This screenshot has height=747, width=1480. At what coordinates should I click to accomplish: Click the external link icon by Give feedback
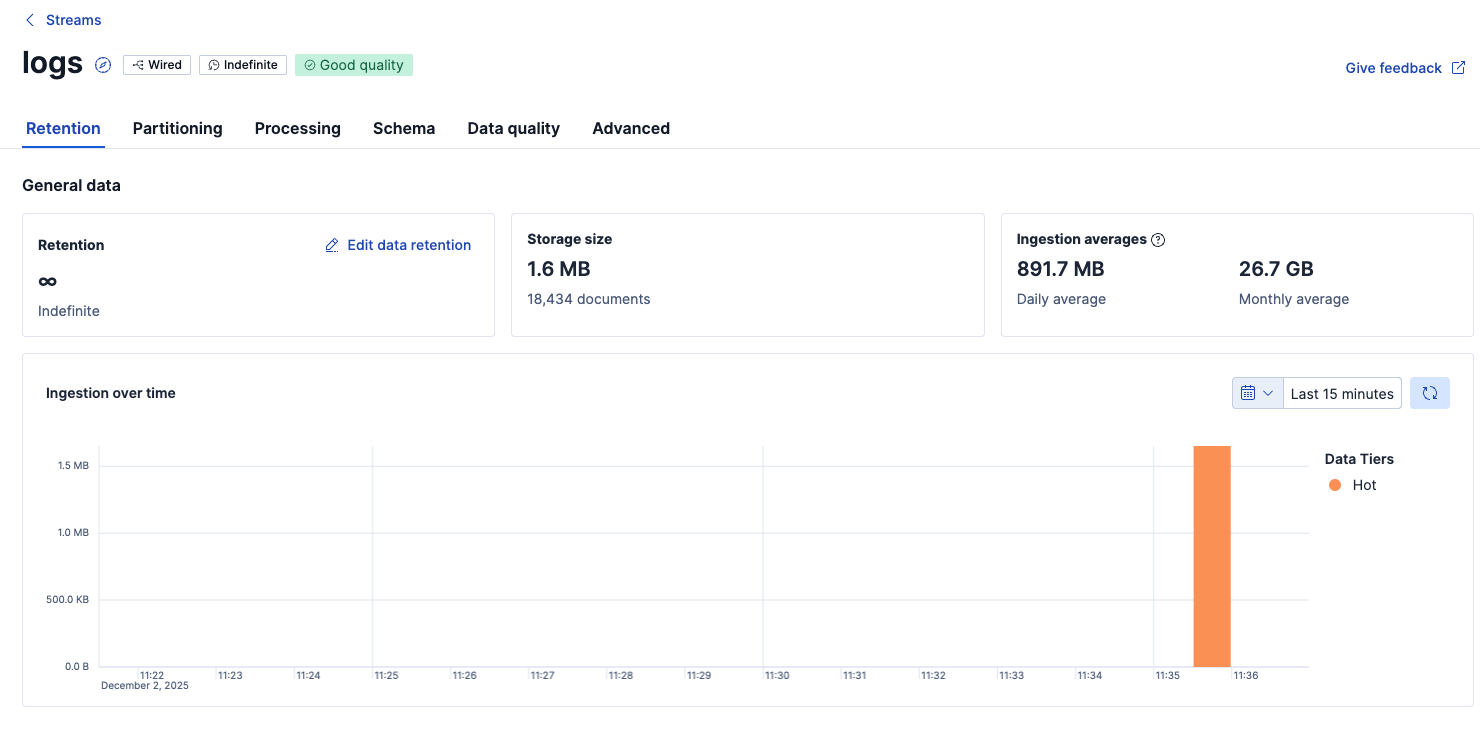tap(1459, 68)
